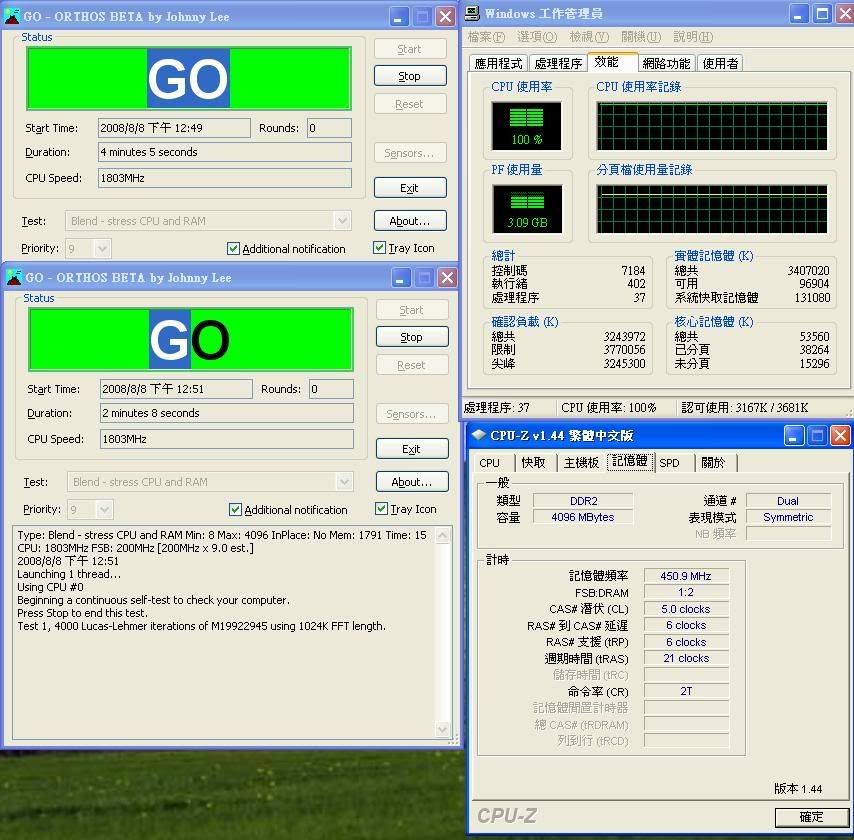The height and width of the screenshot is (840, 854).
Task: Open the CPU tab in CPU-Z
Action: 490,463
